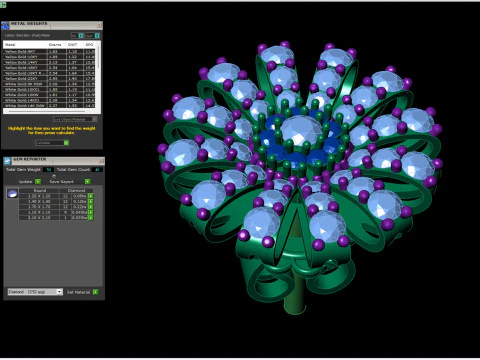This screenshot has width=480, height=360.
Task: Click the green Save Report button icon
Action: pyautogui.click(x=87, y=182)
